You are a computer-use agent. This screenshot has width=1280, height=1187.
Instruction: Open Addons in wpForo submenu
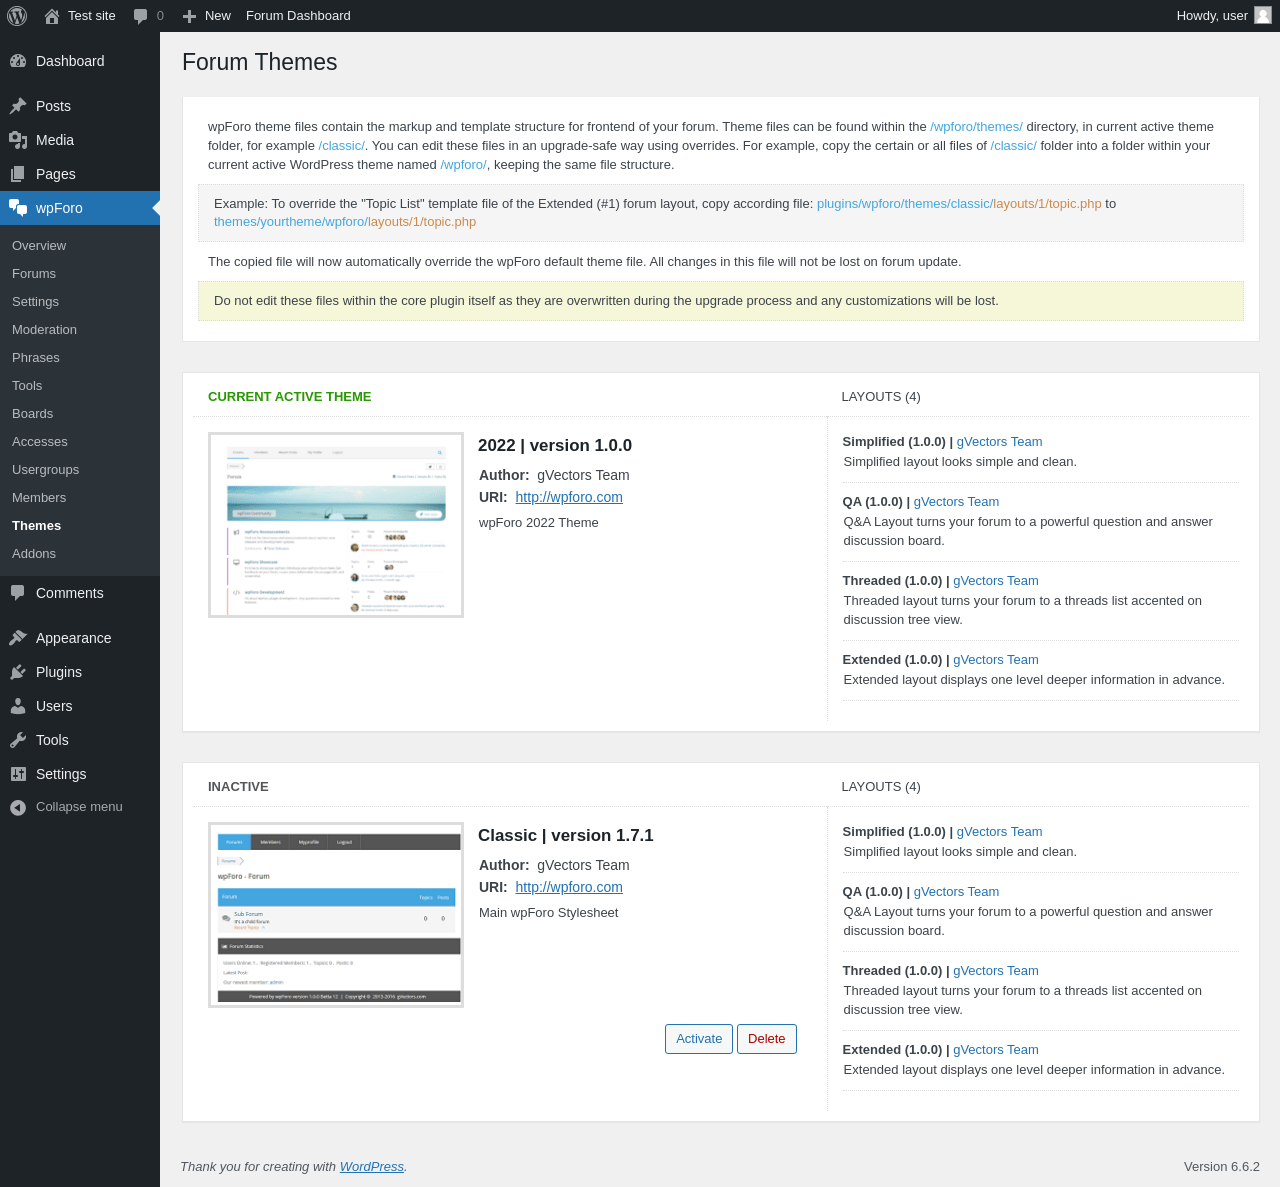pyautogui.click(x=34, y=554)
